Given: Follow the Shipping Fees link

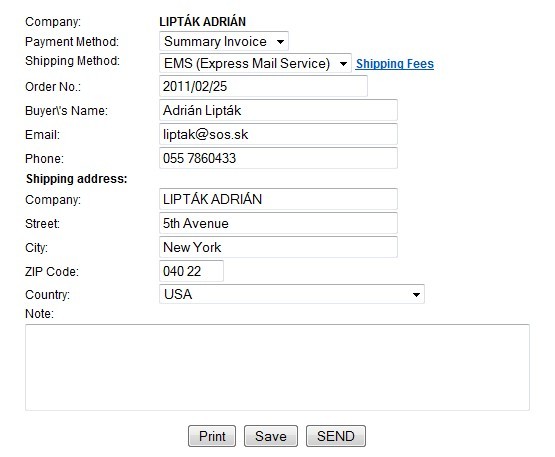Looking at the screenshot, I should point(395,64).
